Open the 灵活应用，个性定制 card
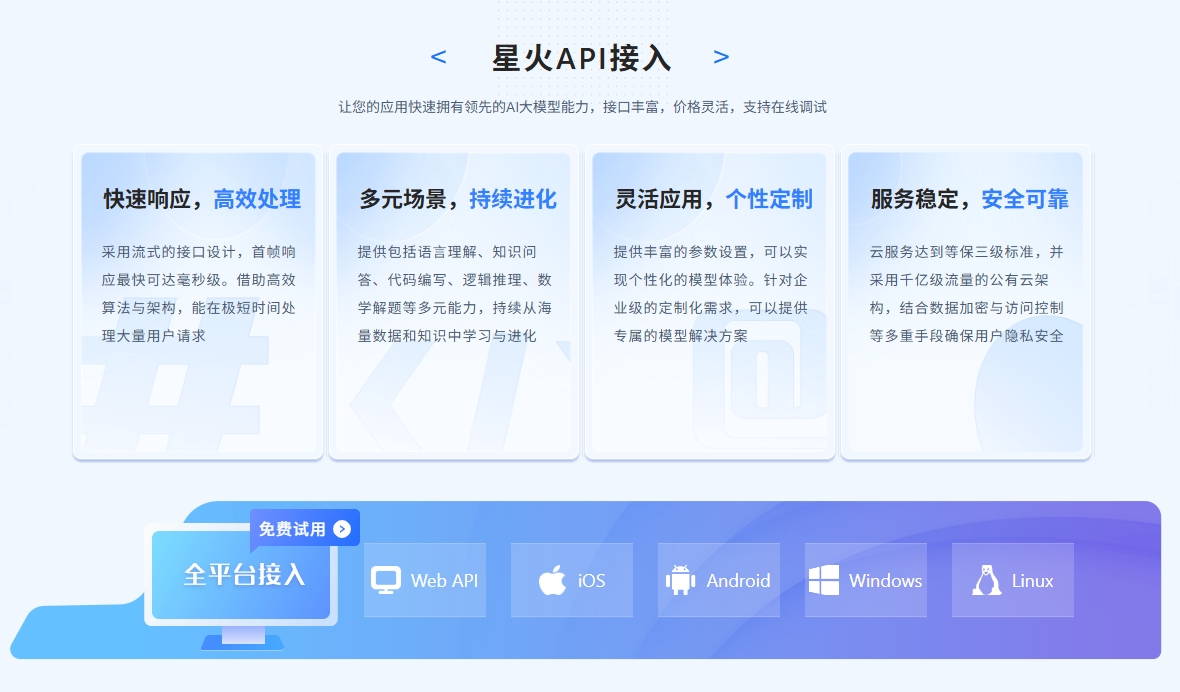The width and height of the screenshot is (1180, 692). click(x=710, y=302)
